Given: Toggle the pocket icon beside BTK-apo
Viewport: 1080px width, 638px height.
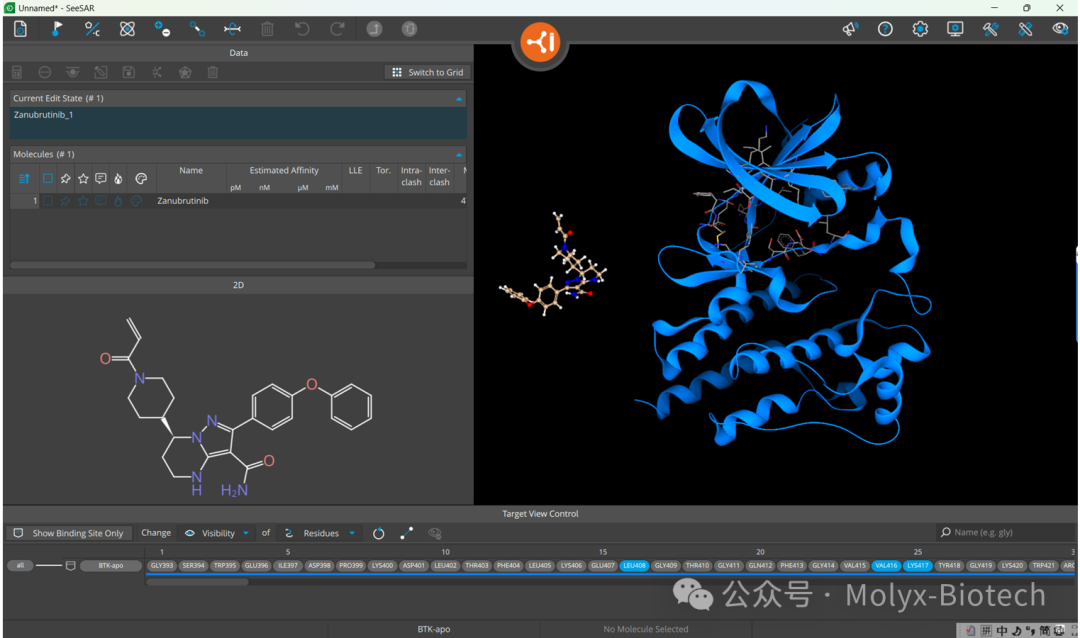Looking at the screenshot, I should pyautogui.click(x=70, y=566).
